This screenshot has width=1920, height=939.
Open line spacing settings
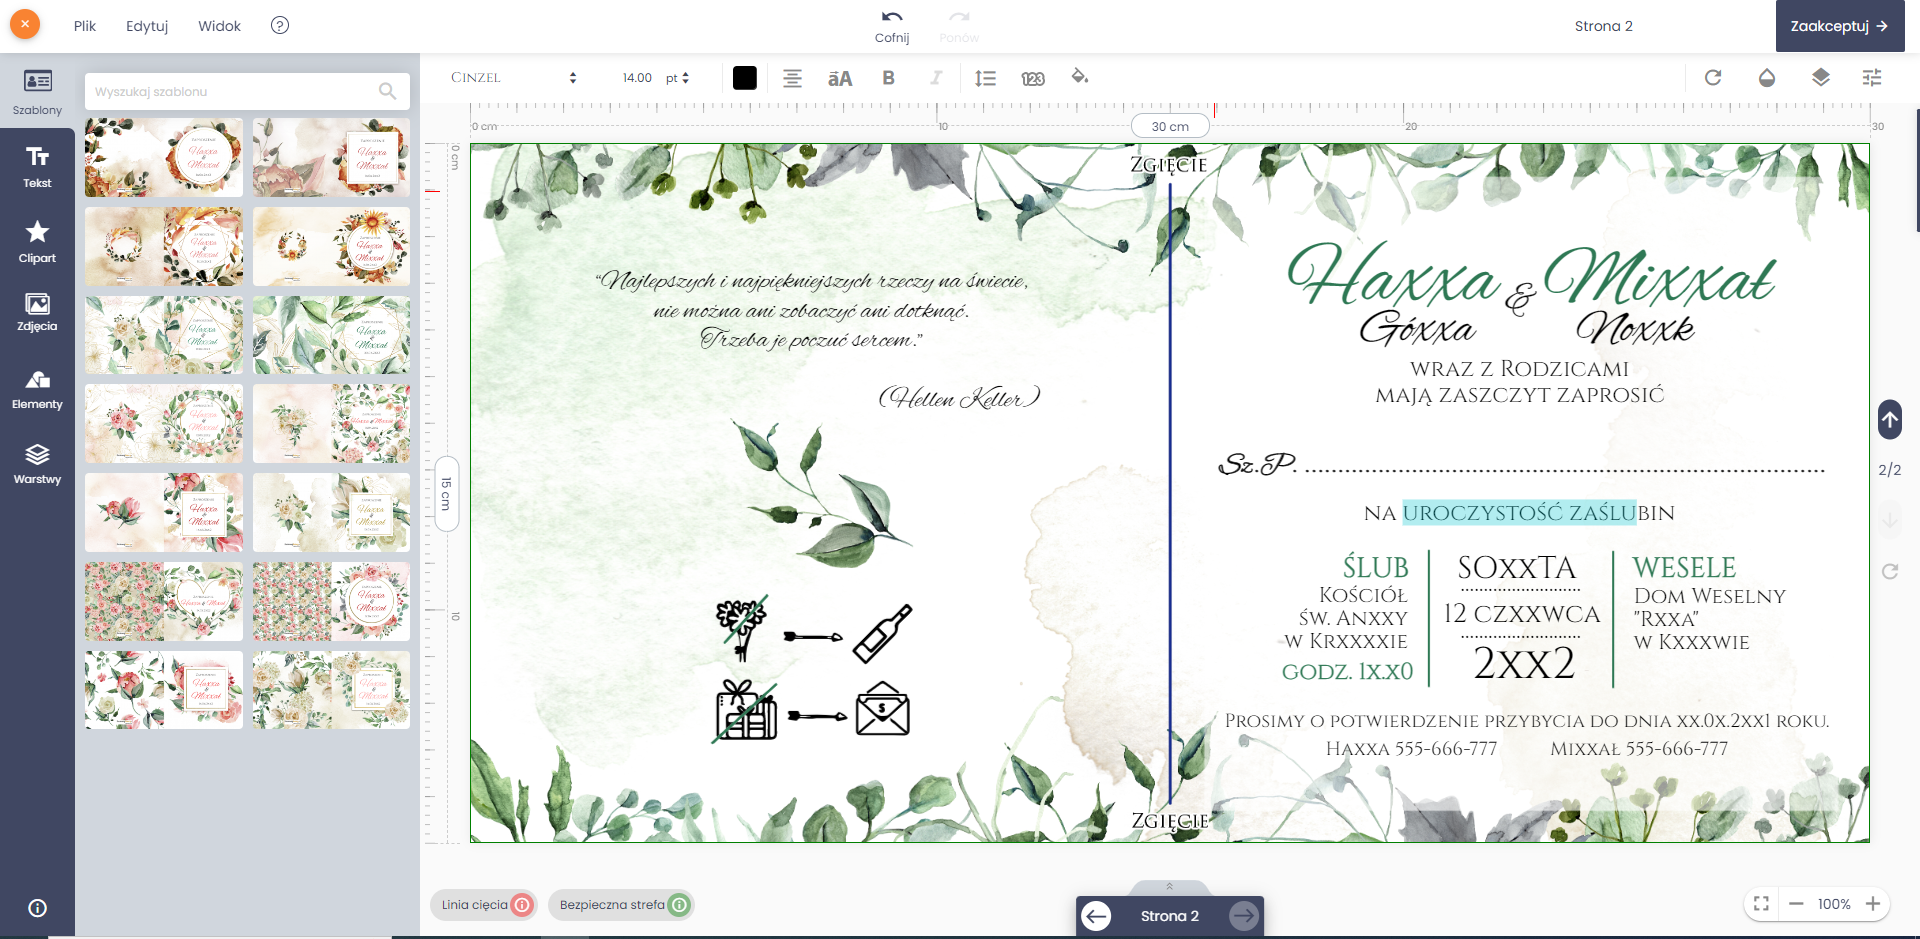(x=985, y=78)
